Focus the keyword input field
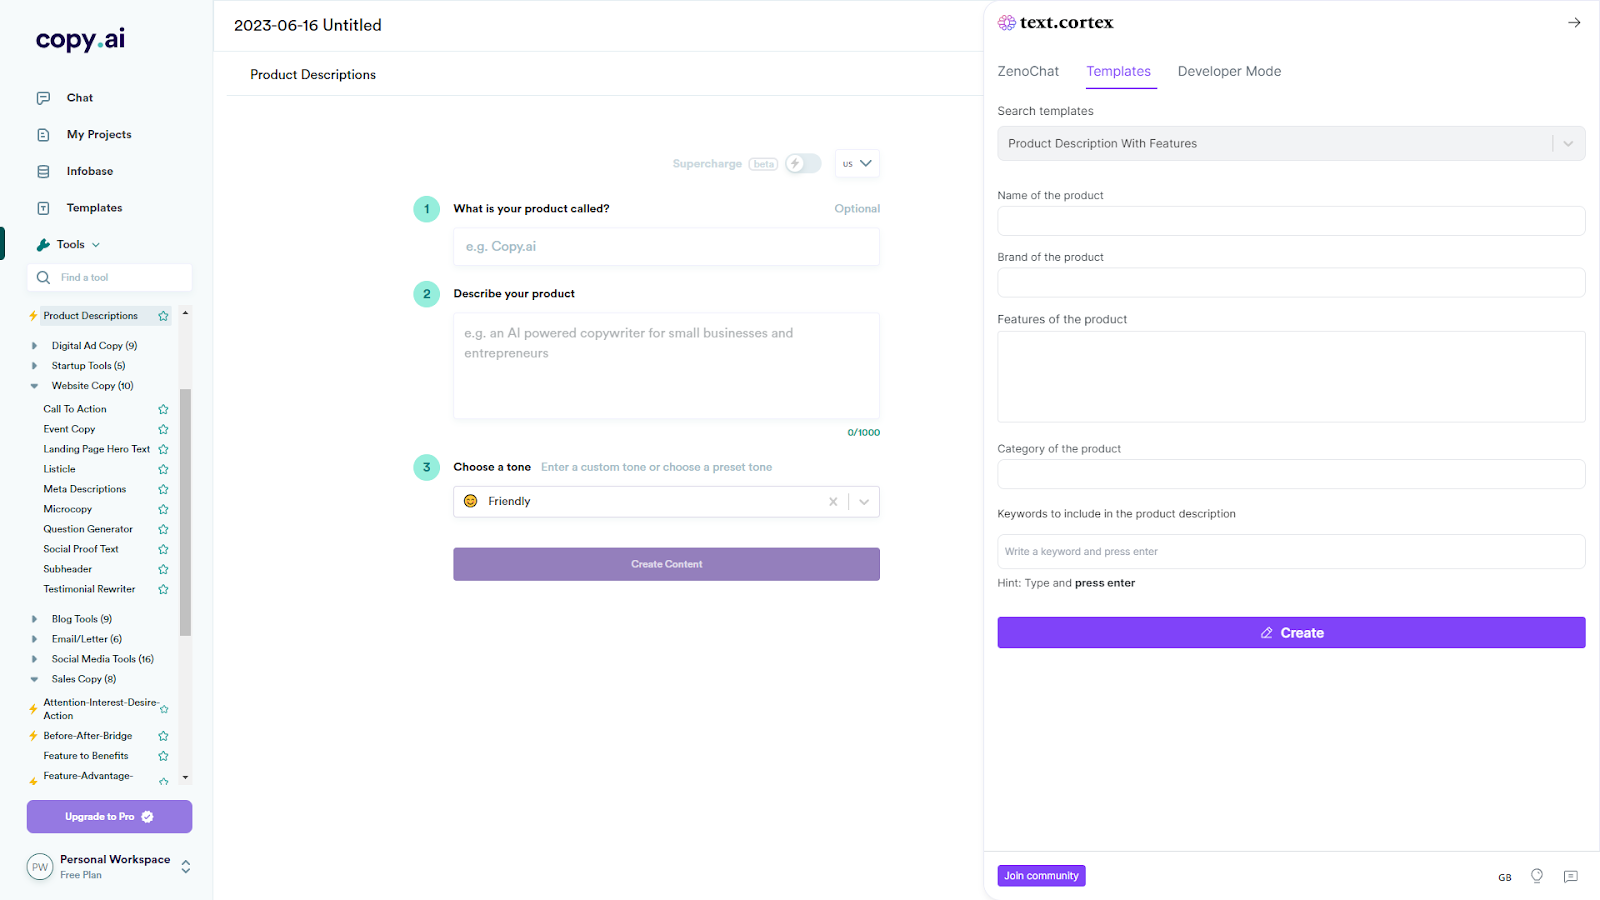 pos(1291,552)
